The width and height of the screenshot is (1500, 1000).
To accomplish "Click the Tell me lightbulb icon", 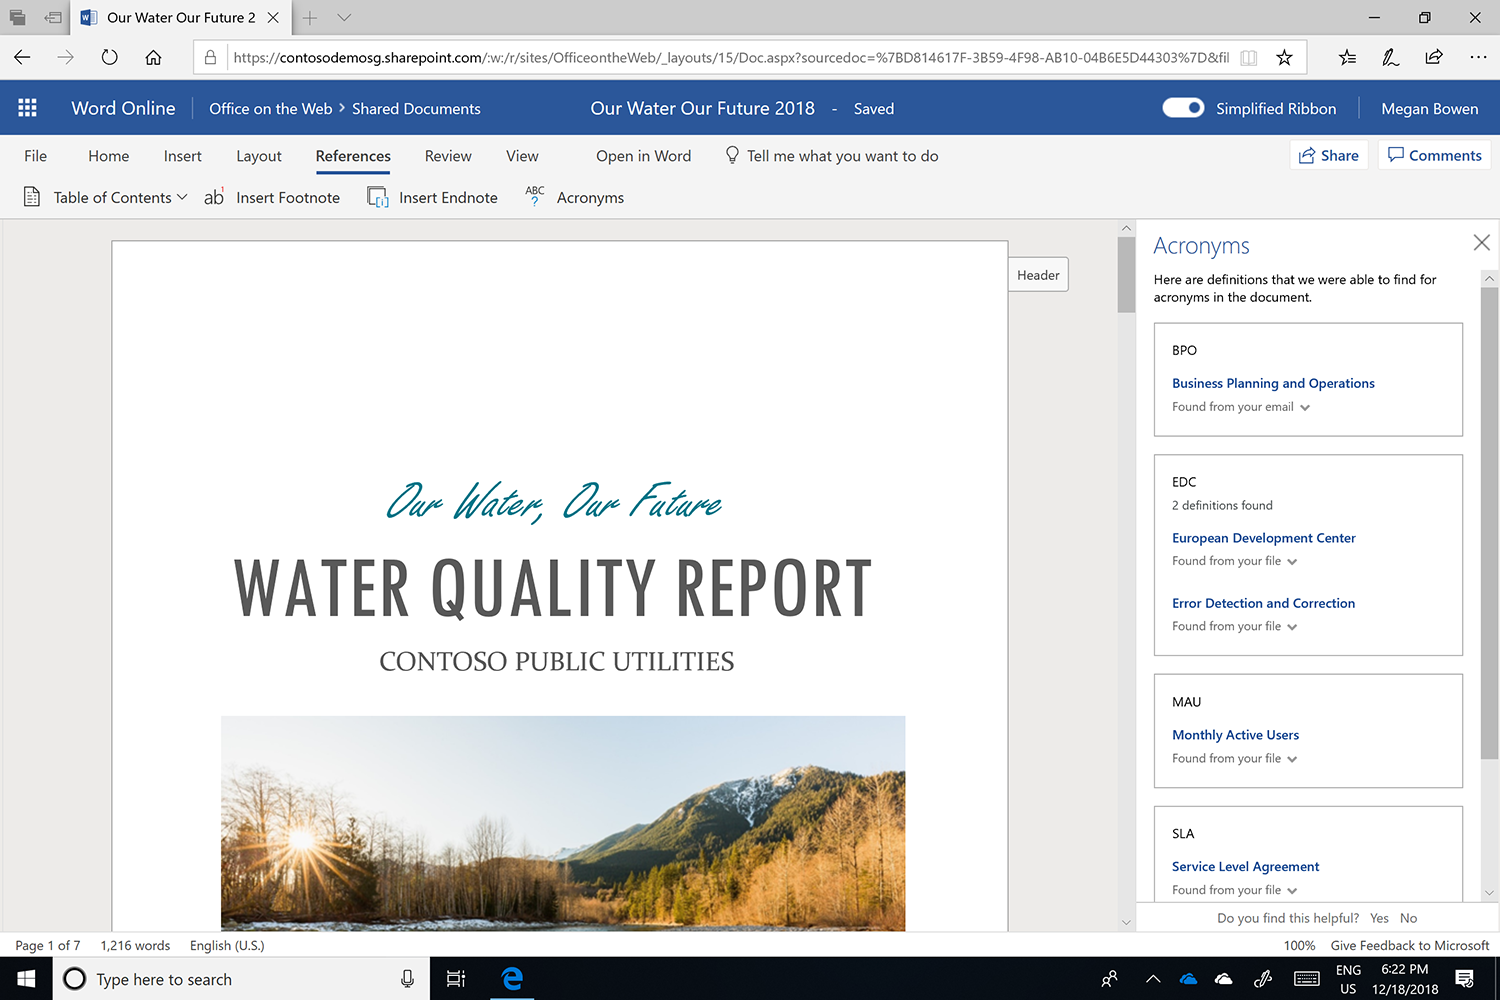I will pyautogui.click(x=731, y=155).
